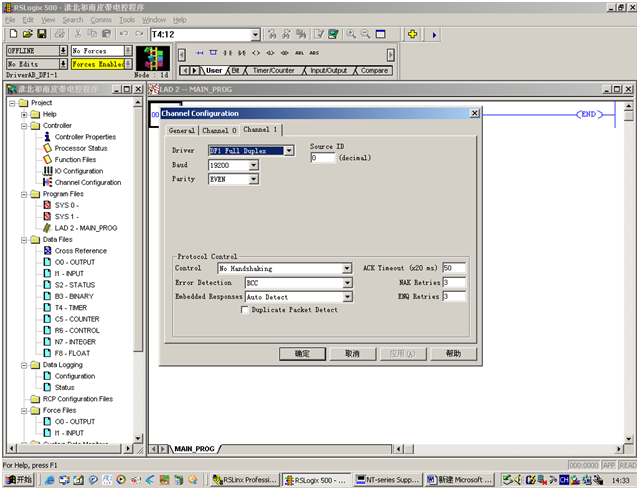This screenshot has width=637, height=489.
Task: Open the Control handshaking dropdown
Action: 347,268
